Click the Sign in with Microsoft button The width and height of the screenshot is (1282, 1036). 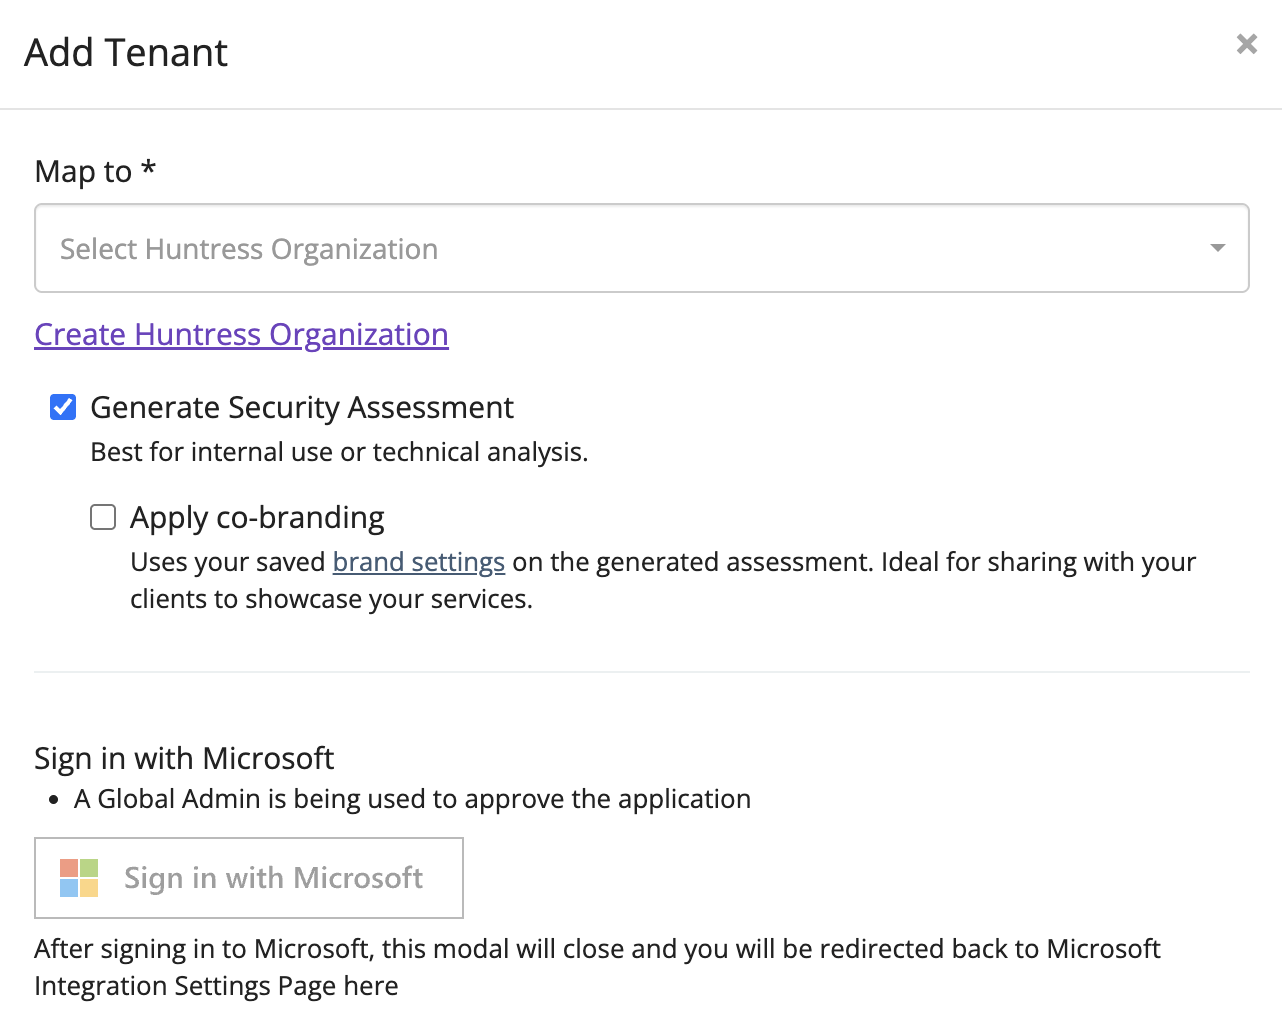click(249, 878)
